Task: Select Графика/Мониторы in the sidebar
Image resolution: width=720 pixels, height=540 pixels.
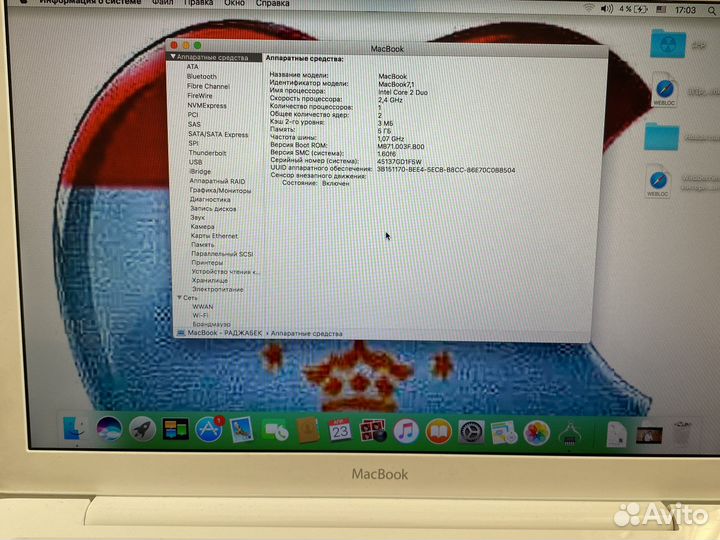Action: [220, 190]
